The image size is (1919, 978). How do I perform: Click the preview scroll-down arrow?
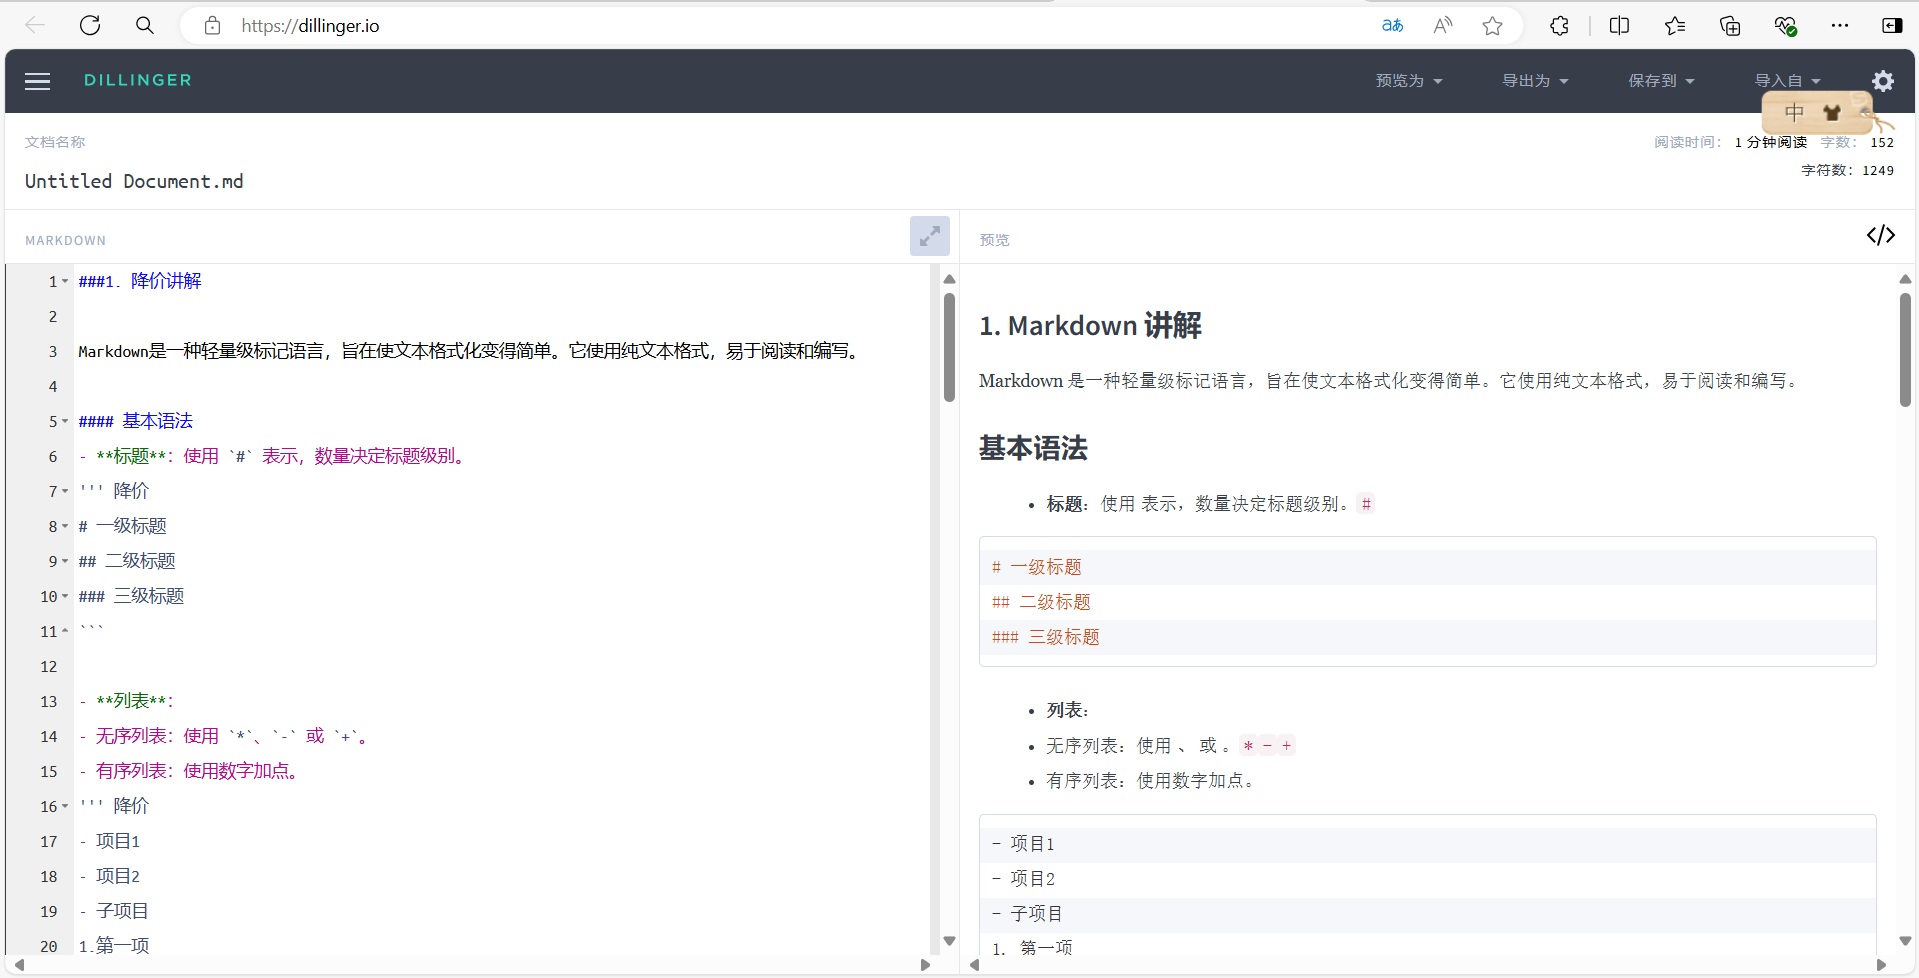tap(1905, 941)
